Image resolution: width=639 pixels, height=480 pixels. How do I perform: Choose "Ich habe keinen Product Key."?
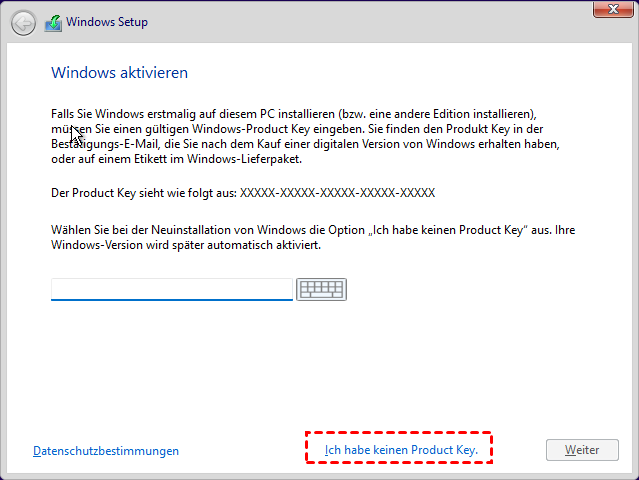[x=401, y=449]
